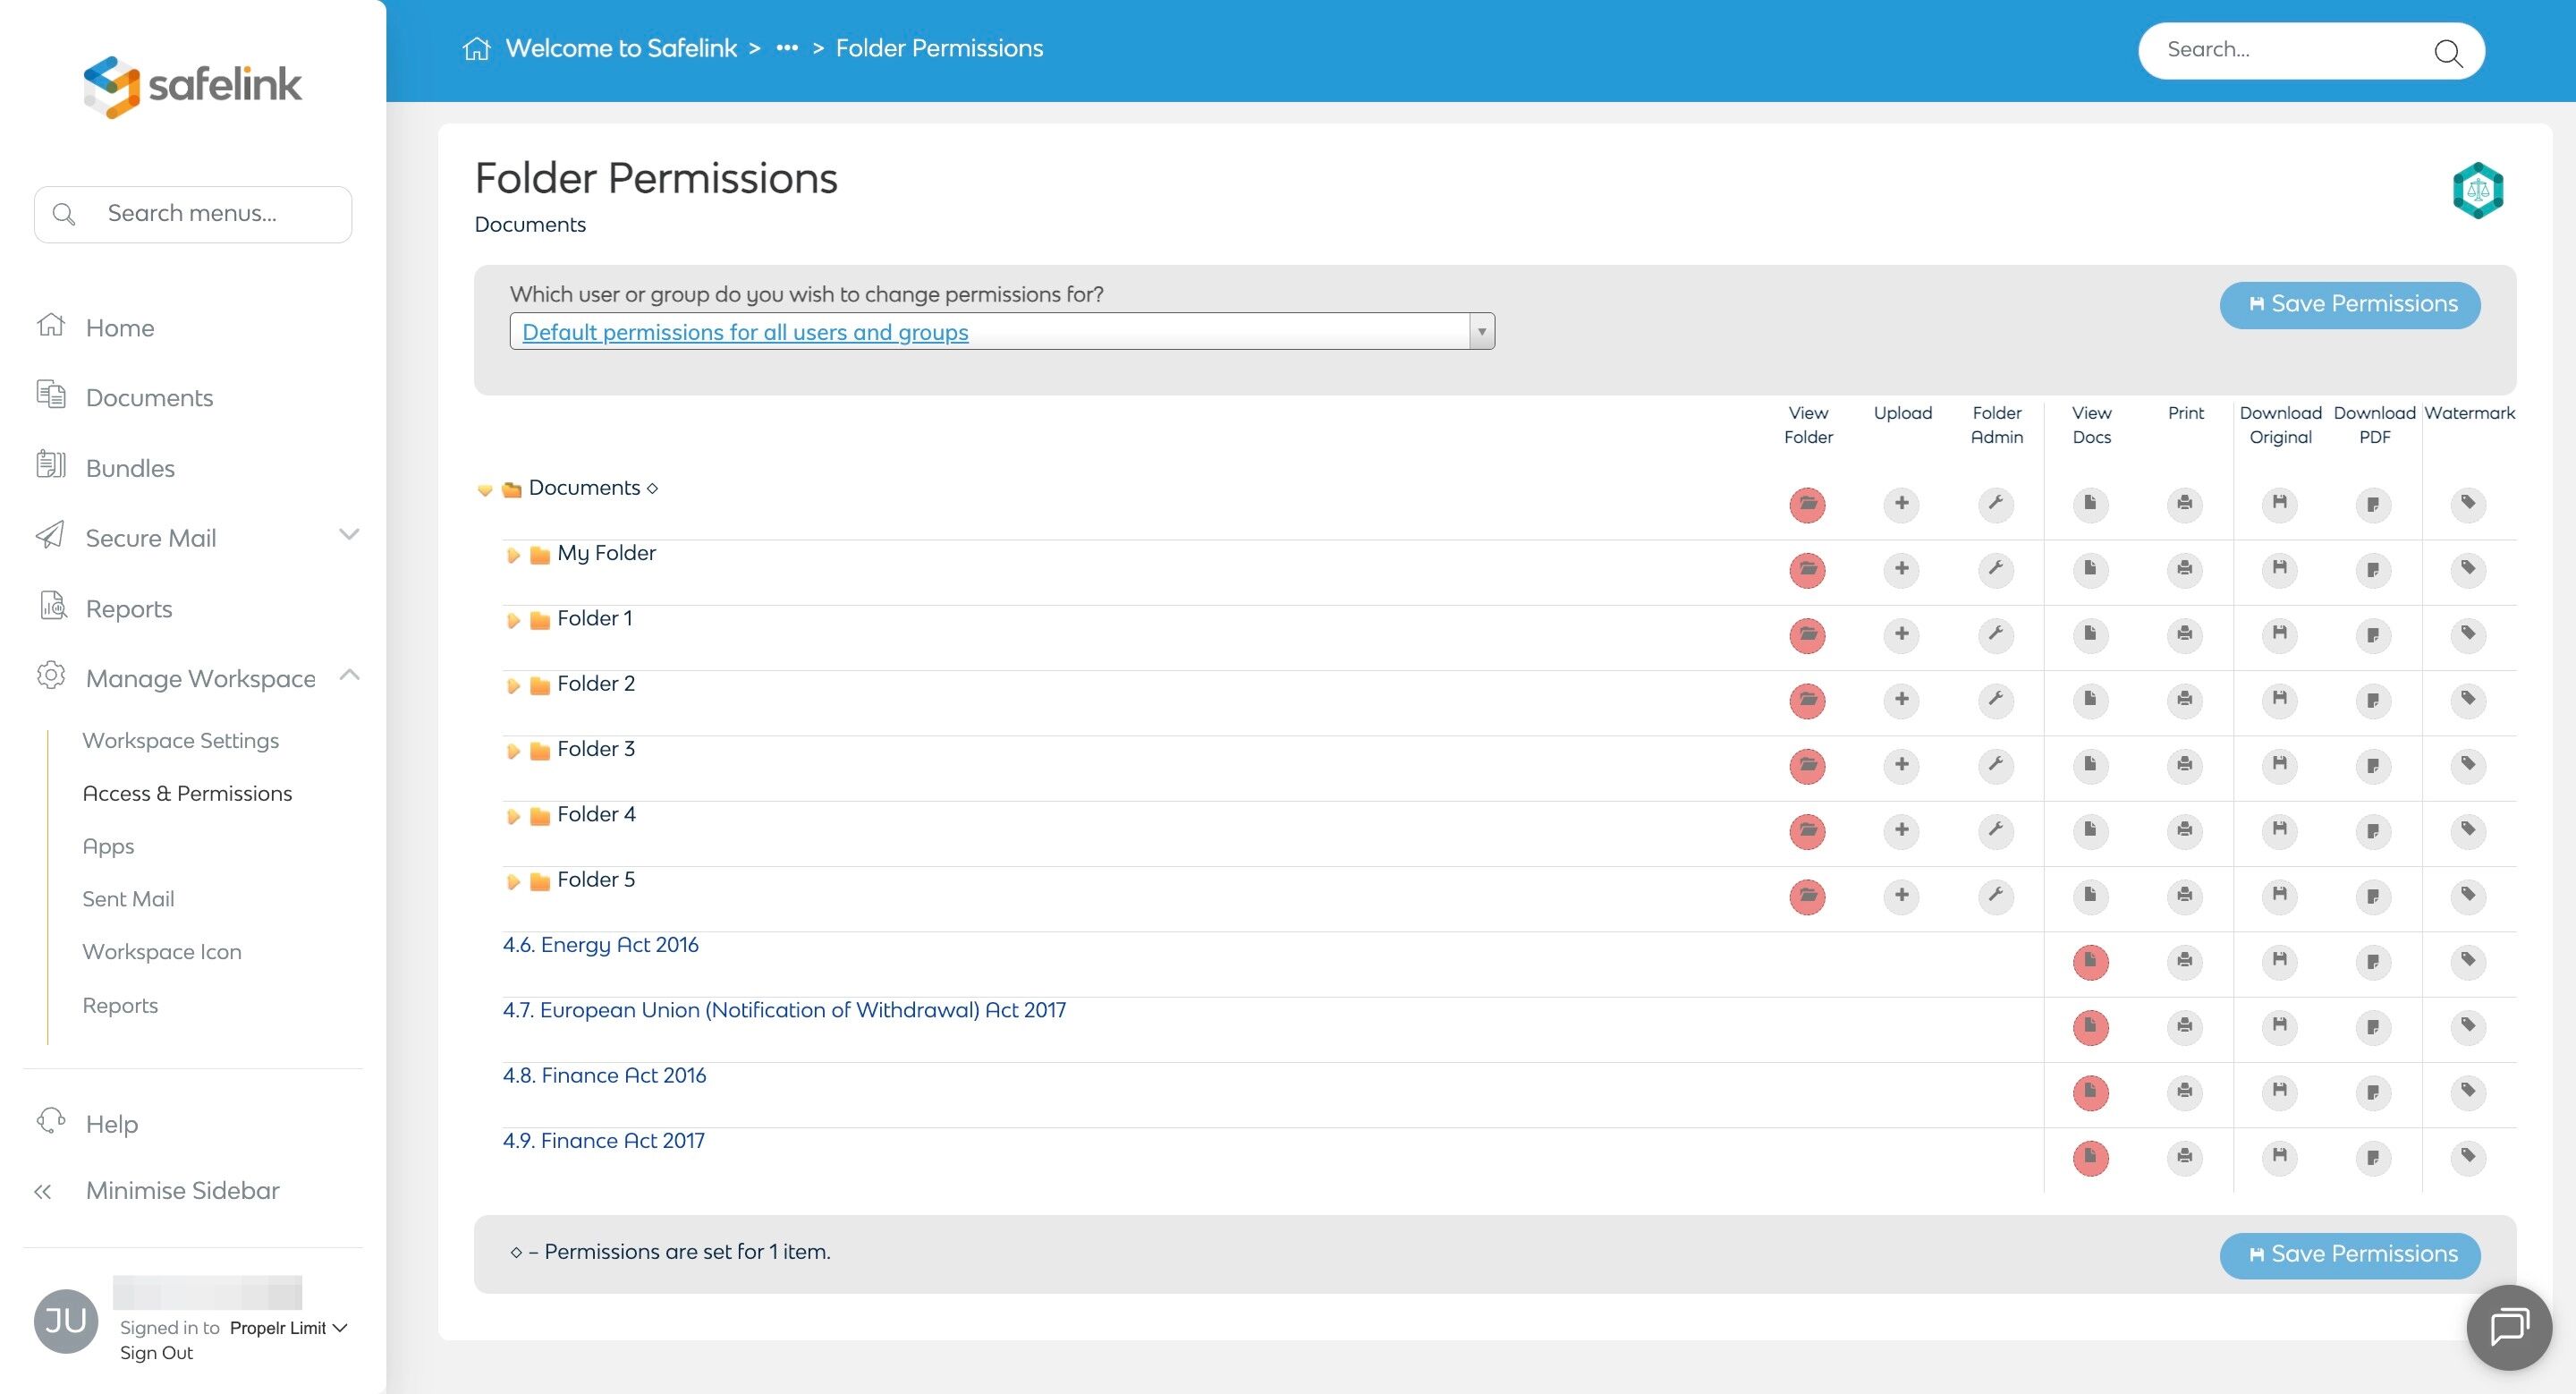
Task: Click the breadcrumb ellipsis icon
Action: point(787,48)
